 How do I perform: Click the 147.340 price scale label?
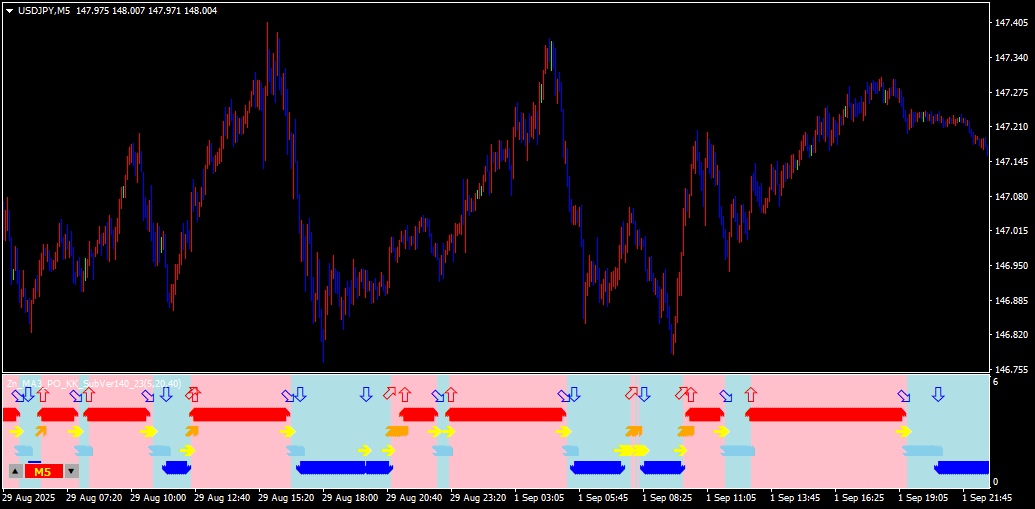click(x=1010, y=58)
